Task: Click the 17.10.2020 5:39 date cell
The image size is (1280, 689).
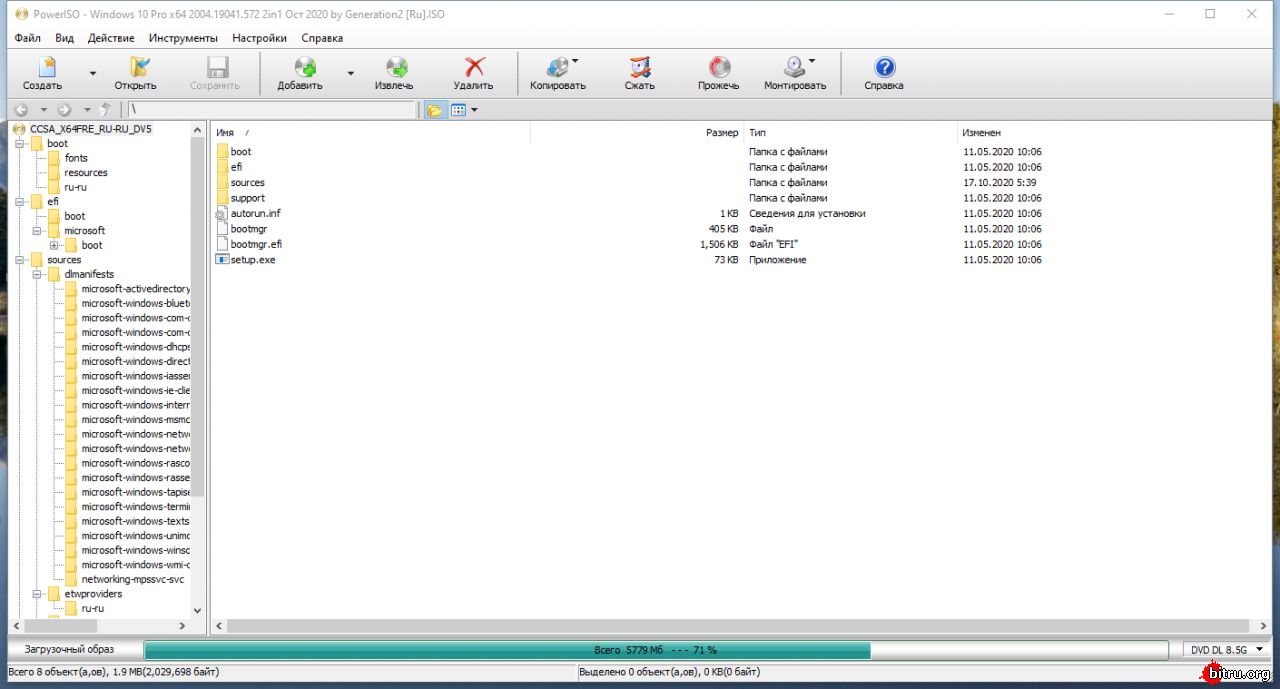Action: coord(1000,183)
